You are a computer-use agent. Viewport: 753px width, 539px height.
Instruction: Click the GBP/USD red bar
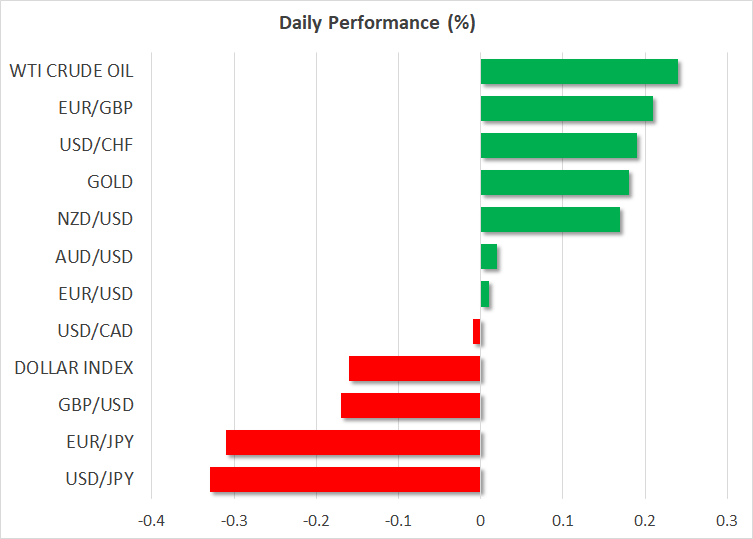[x=411, y=405]
